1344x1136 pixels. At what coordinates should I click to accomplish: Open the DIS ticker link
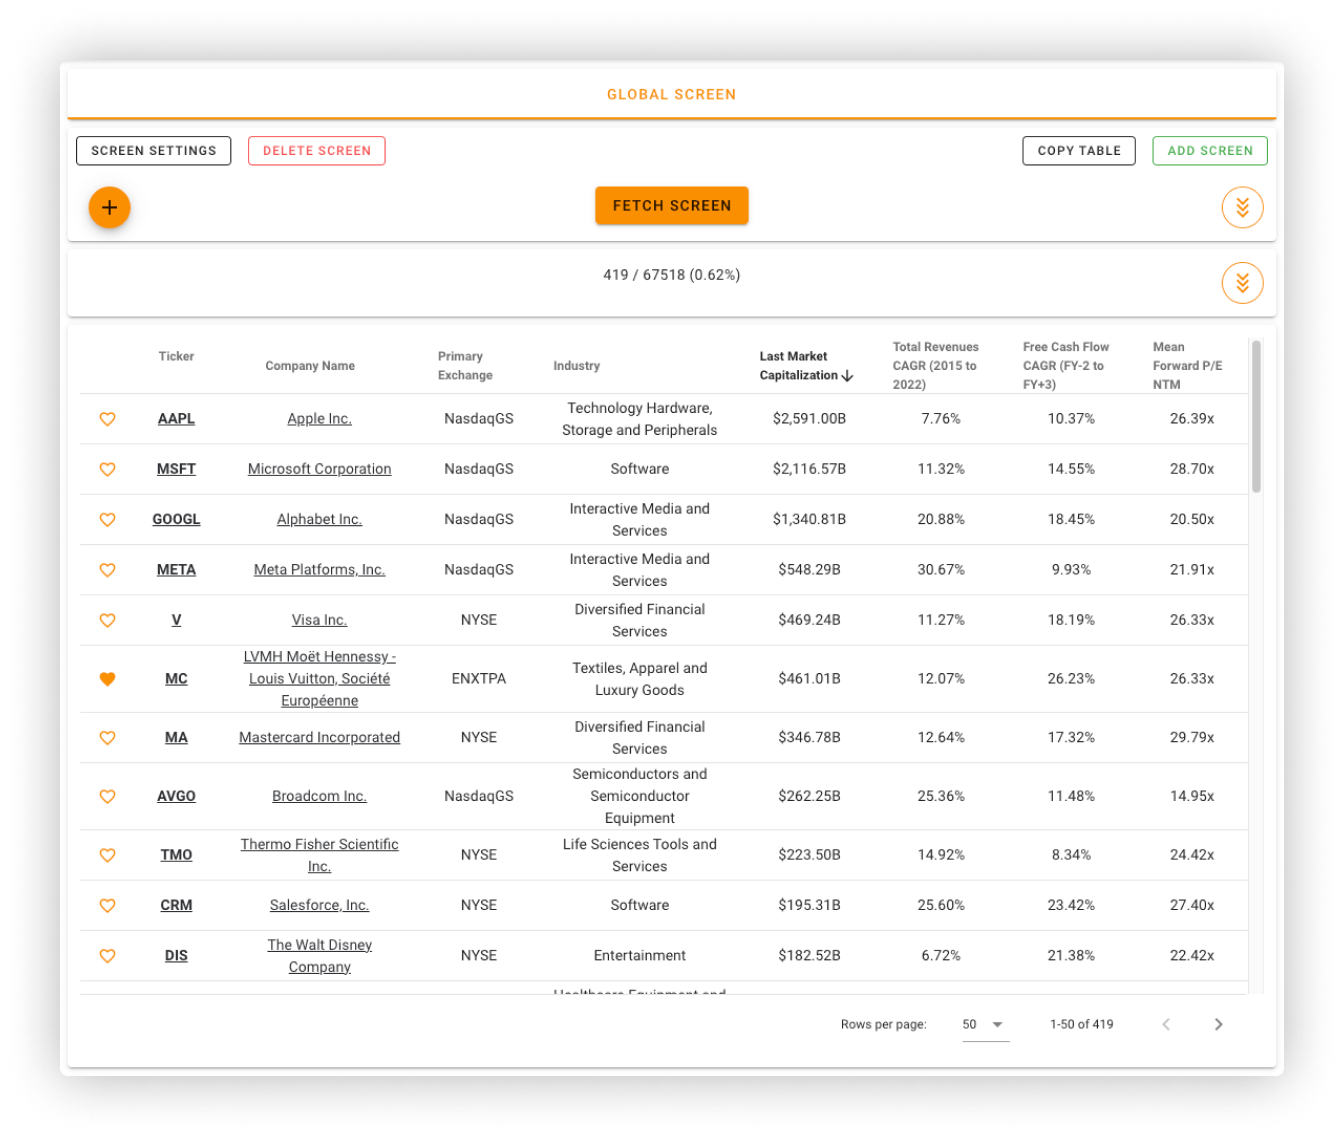coord(176,956)
